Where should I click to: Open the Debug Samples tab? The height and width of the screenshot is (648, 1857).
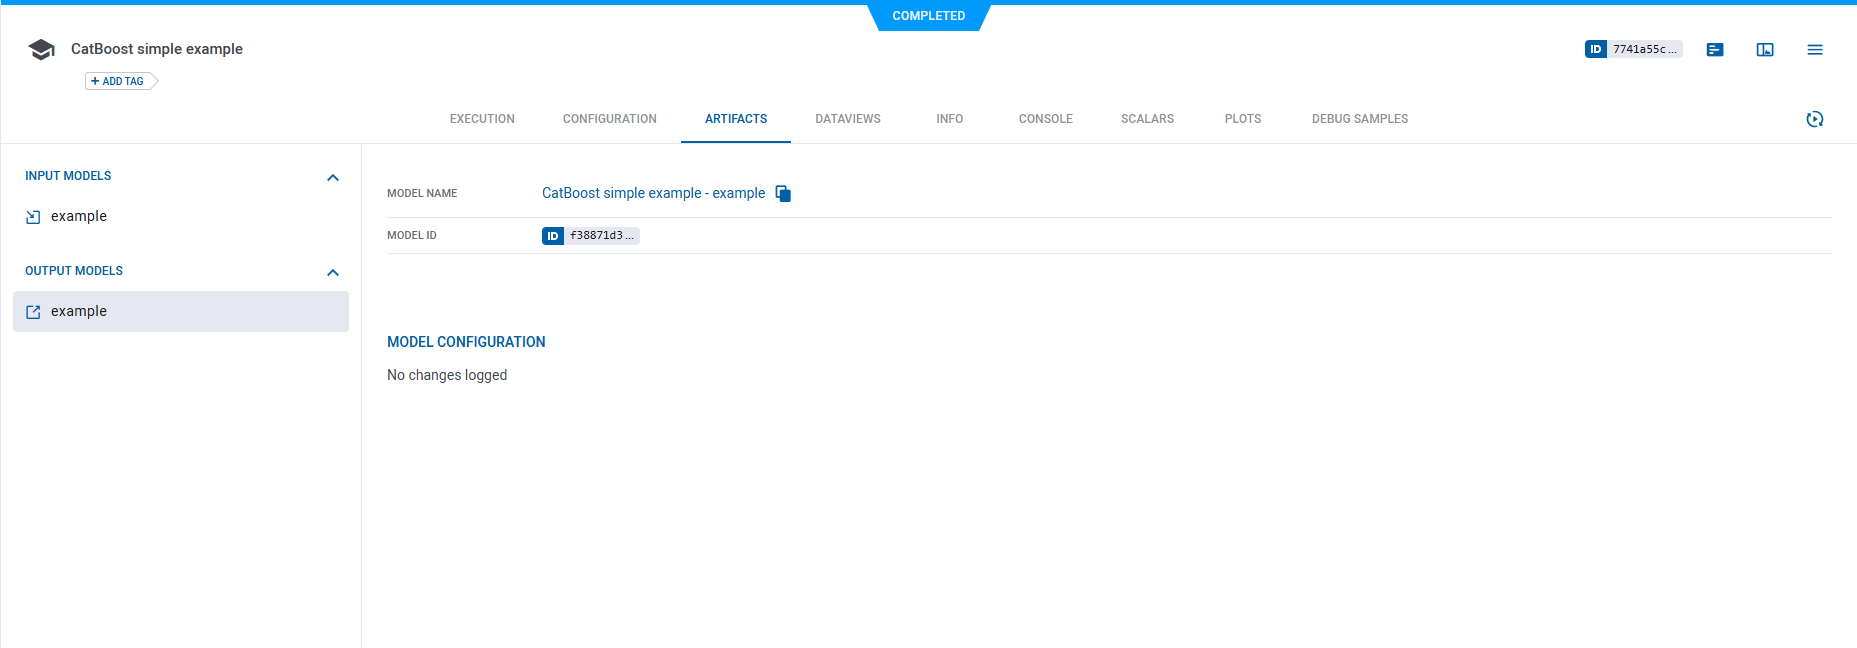coord(1359,119)
